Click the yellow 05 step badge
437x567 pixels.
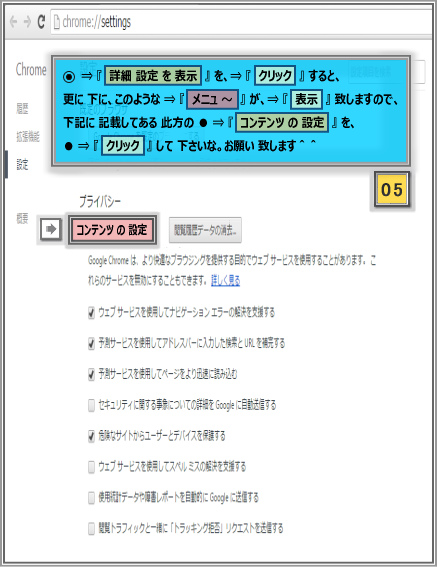[392, 190]
